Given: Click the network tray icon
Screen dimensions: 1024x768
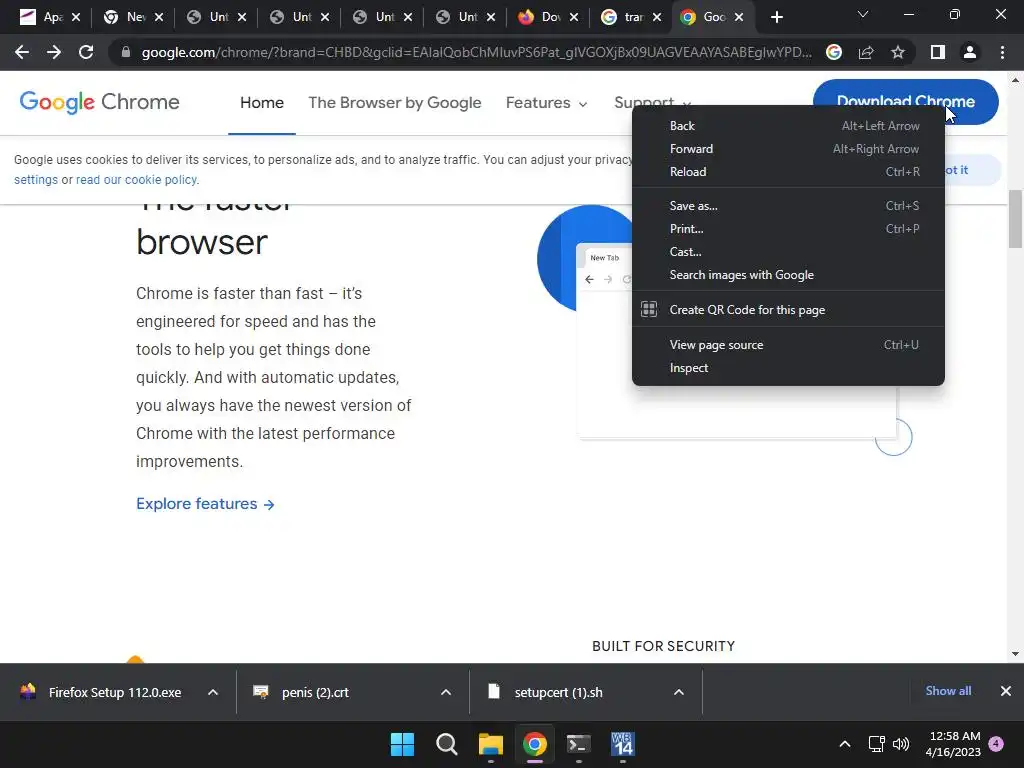Looking at the screenshot, I should tap(876, 744).
